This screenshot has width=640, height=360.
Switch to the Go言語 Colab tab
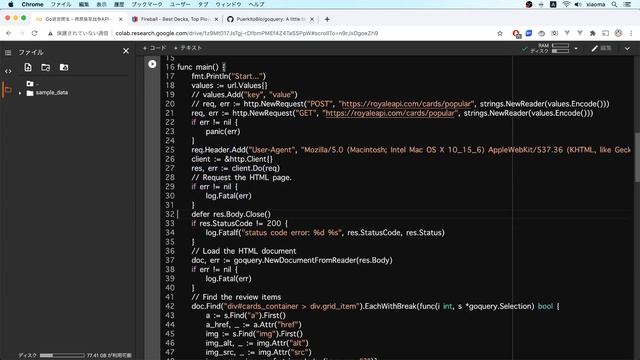coord(78,19)
